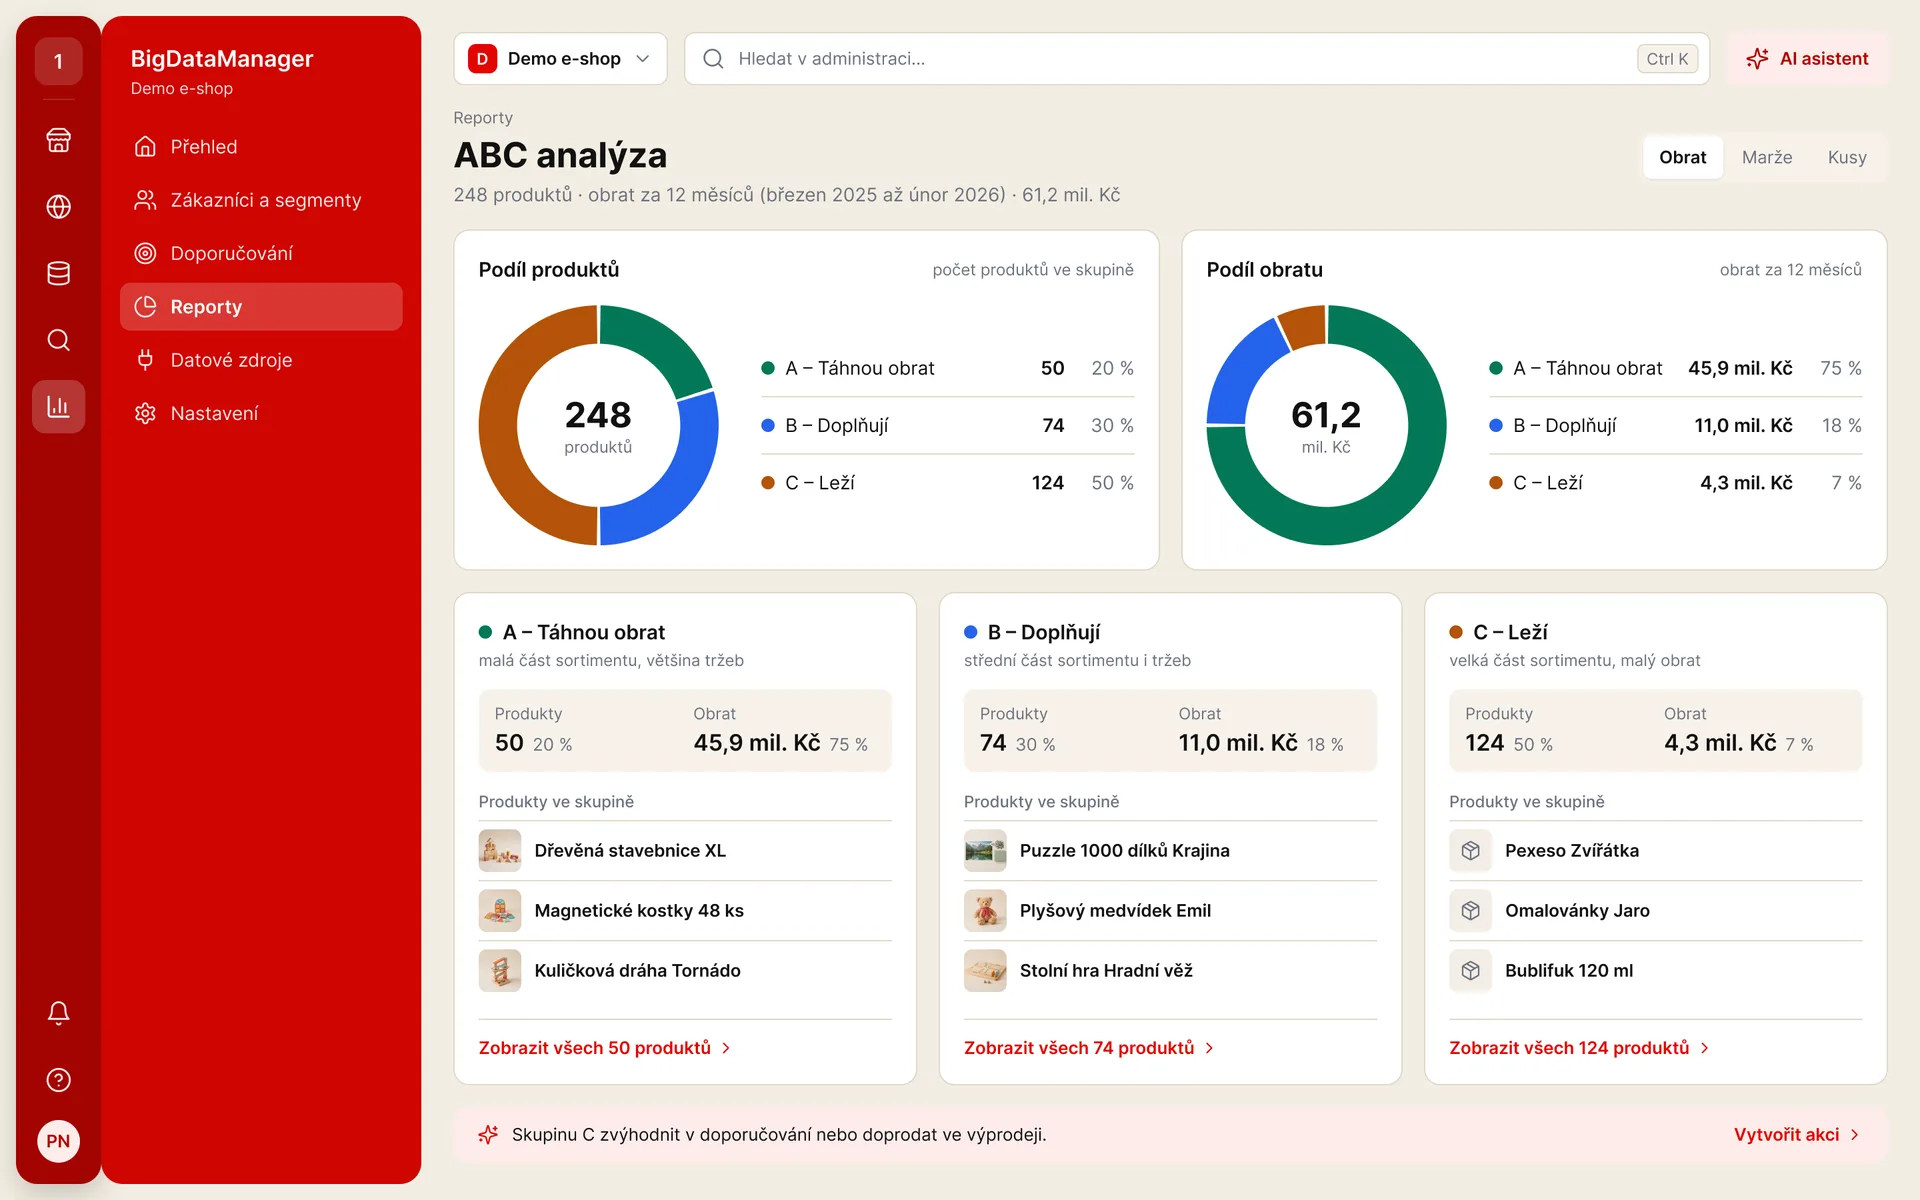Open the notifications bell icon
Viewport: 1920px width, 1200px height.
[58, 1013]
